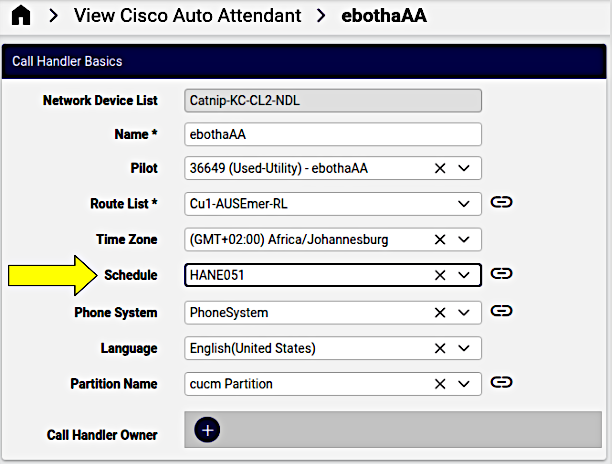Focus the Name input field
612x464 pixels.
(333, 135)
